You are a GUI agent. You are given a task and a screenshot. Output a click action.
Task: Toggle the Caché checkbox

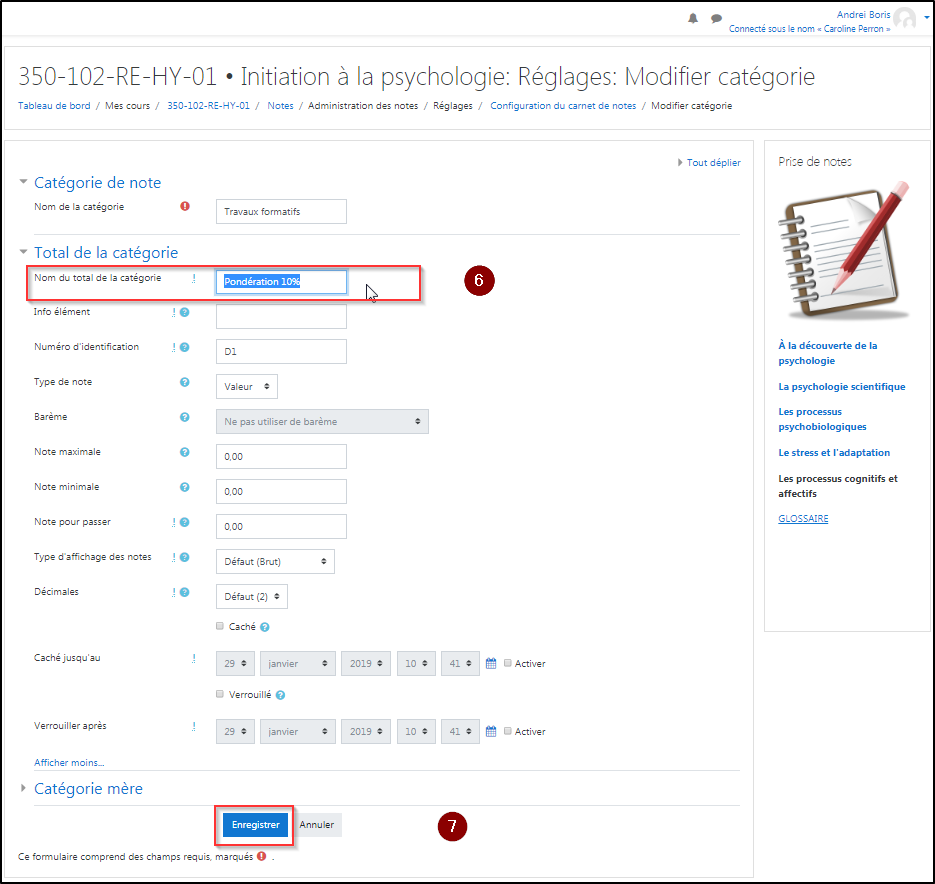click(221, 627)
